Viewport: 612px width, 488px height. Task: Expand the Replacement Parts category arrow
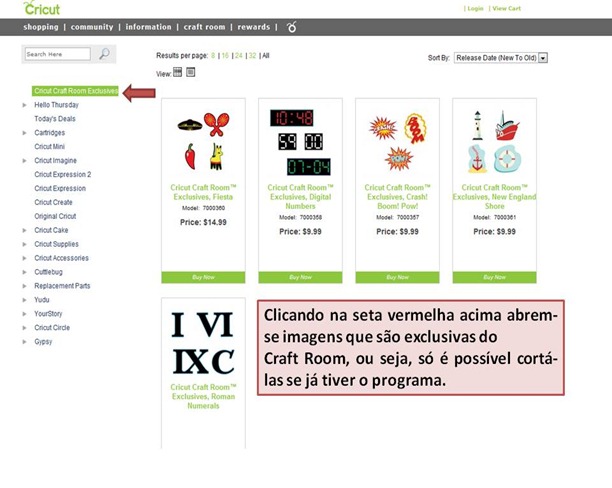click(24, 286)
